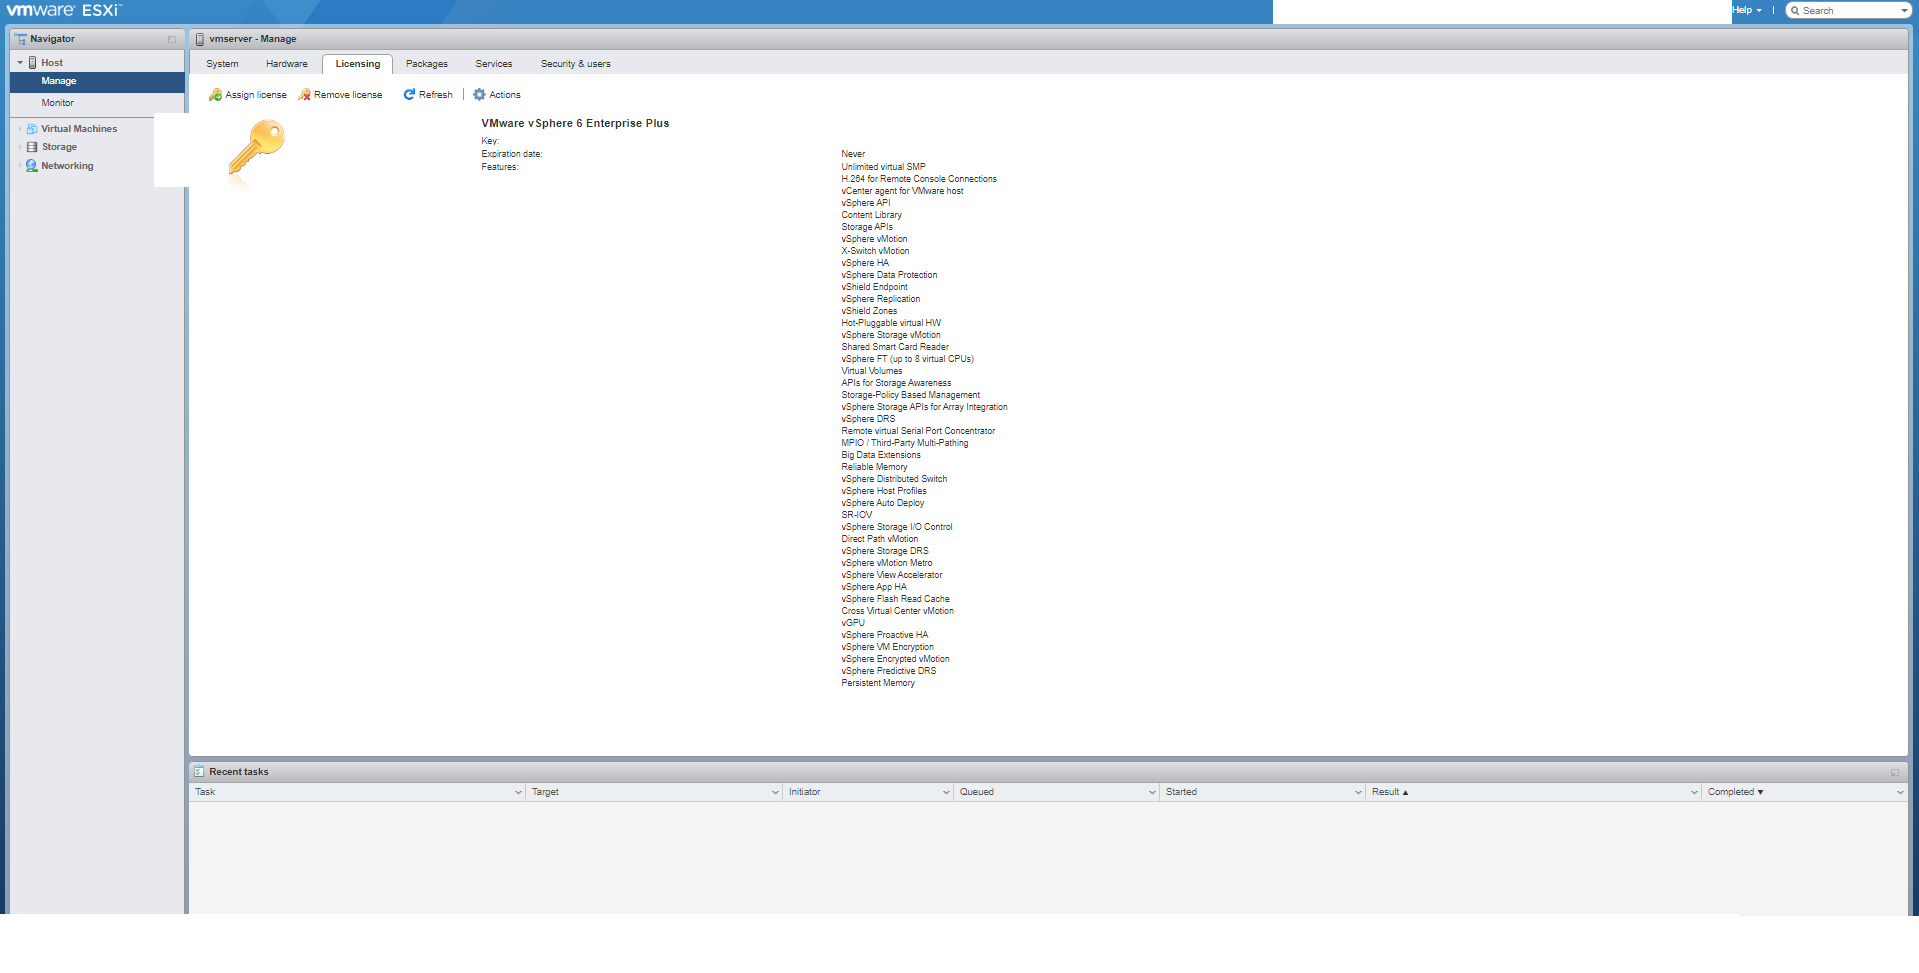Click the blue Refresh arrow icon
1919x973 pixels.
pyautogui.click(x=409, y=95)
